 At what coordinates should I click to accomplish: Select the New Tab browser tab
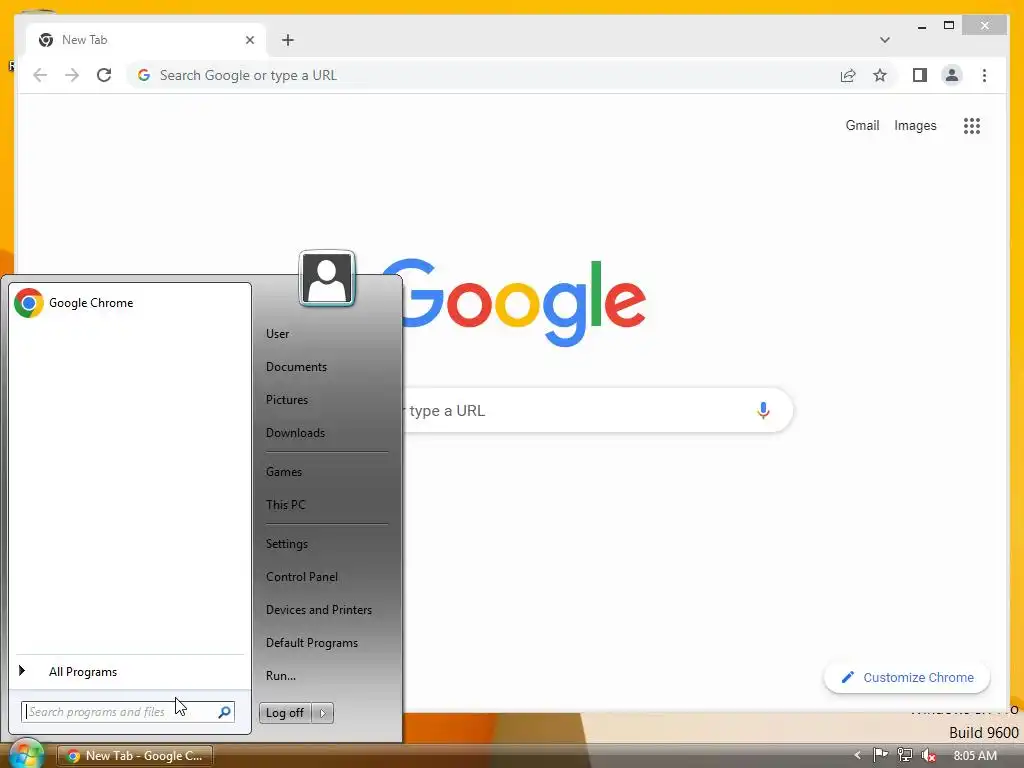point(145,40)
